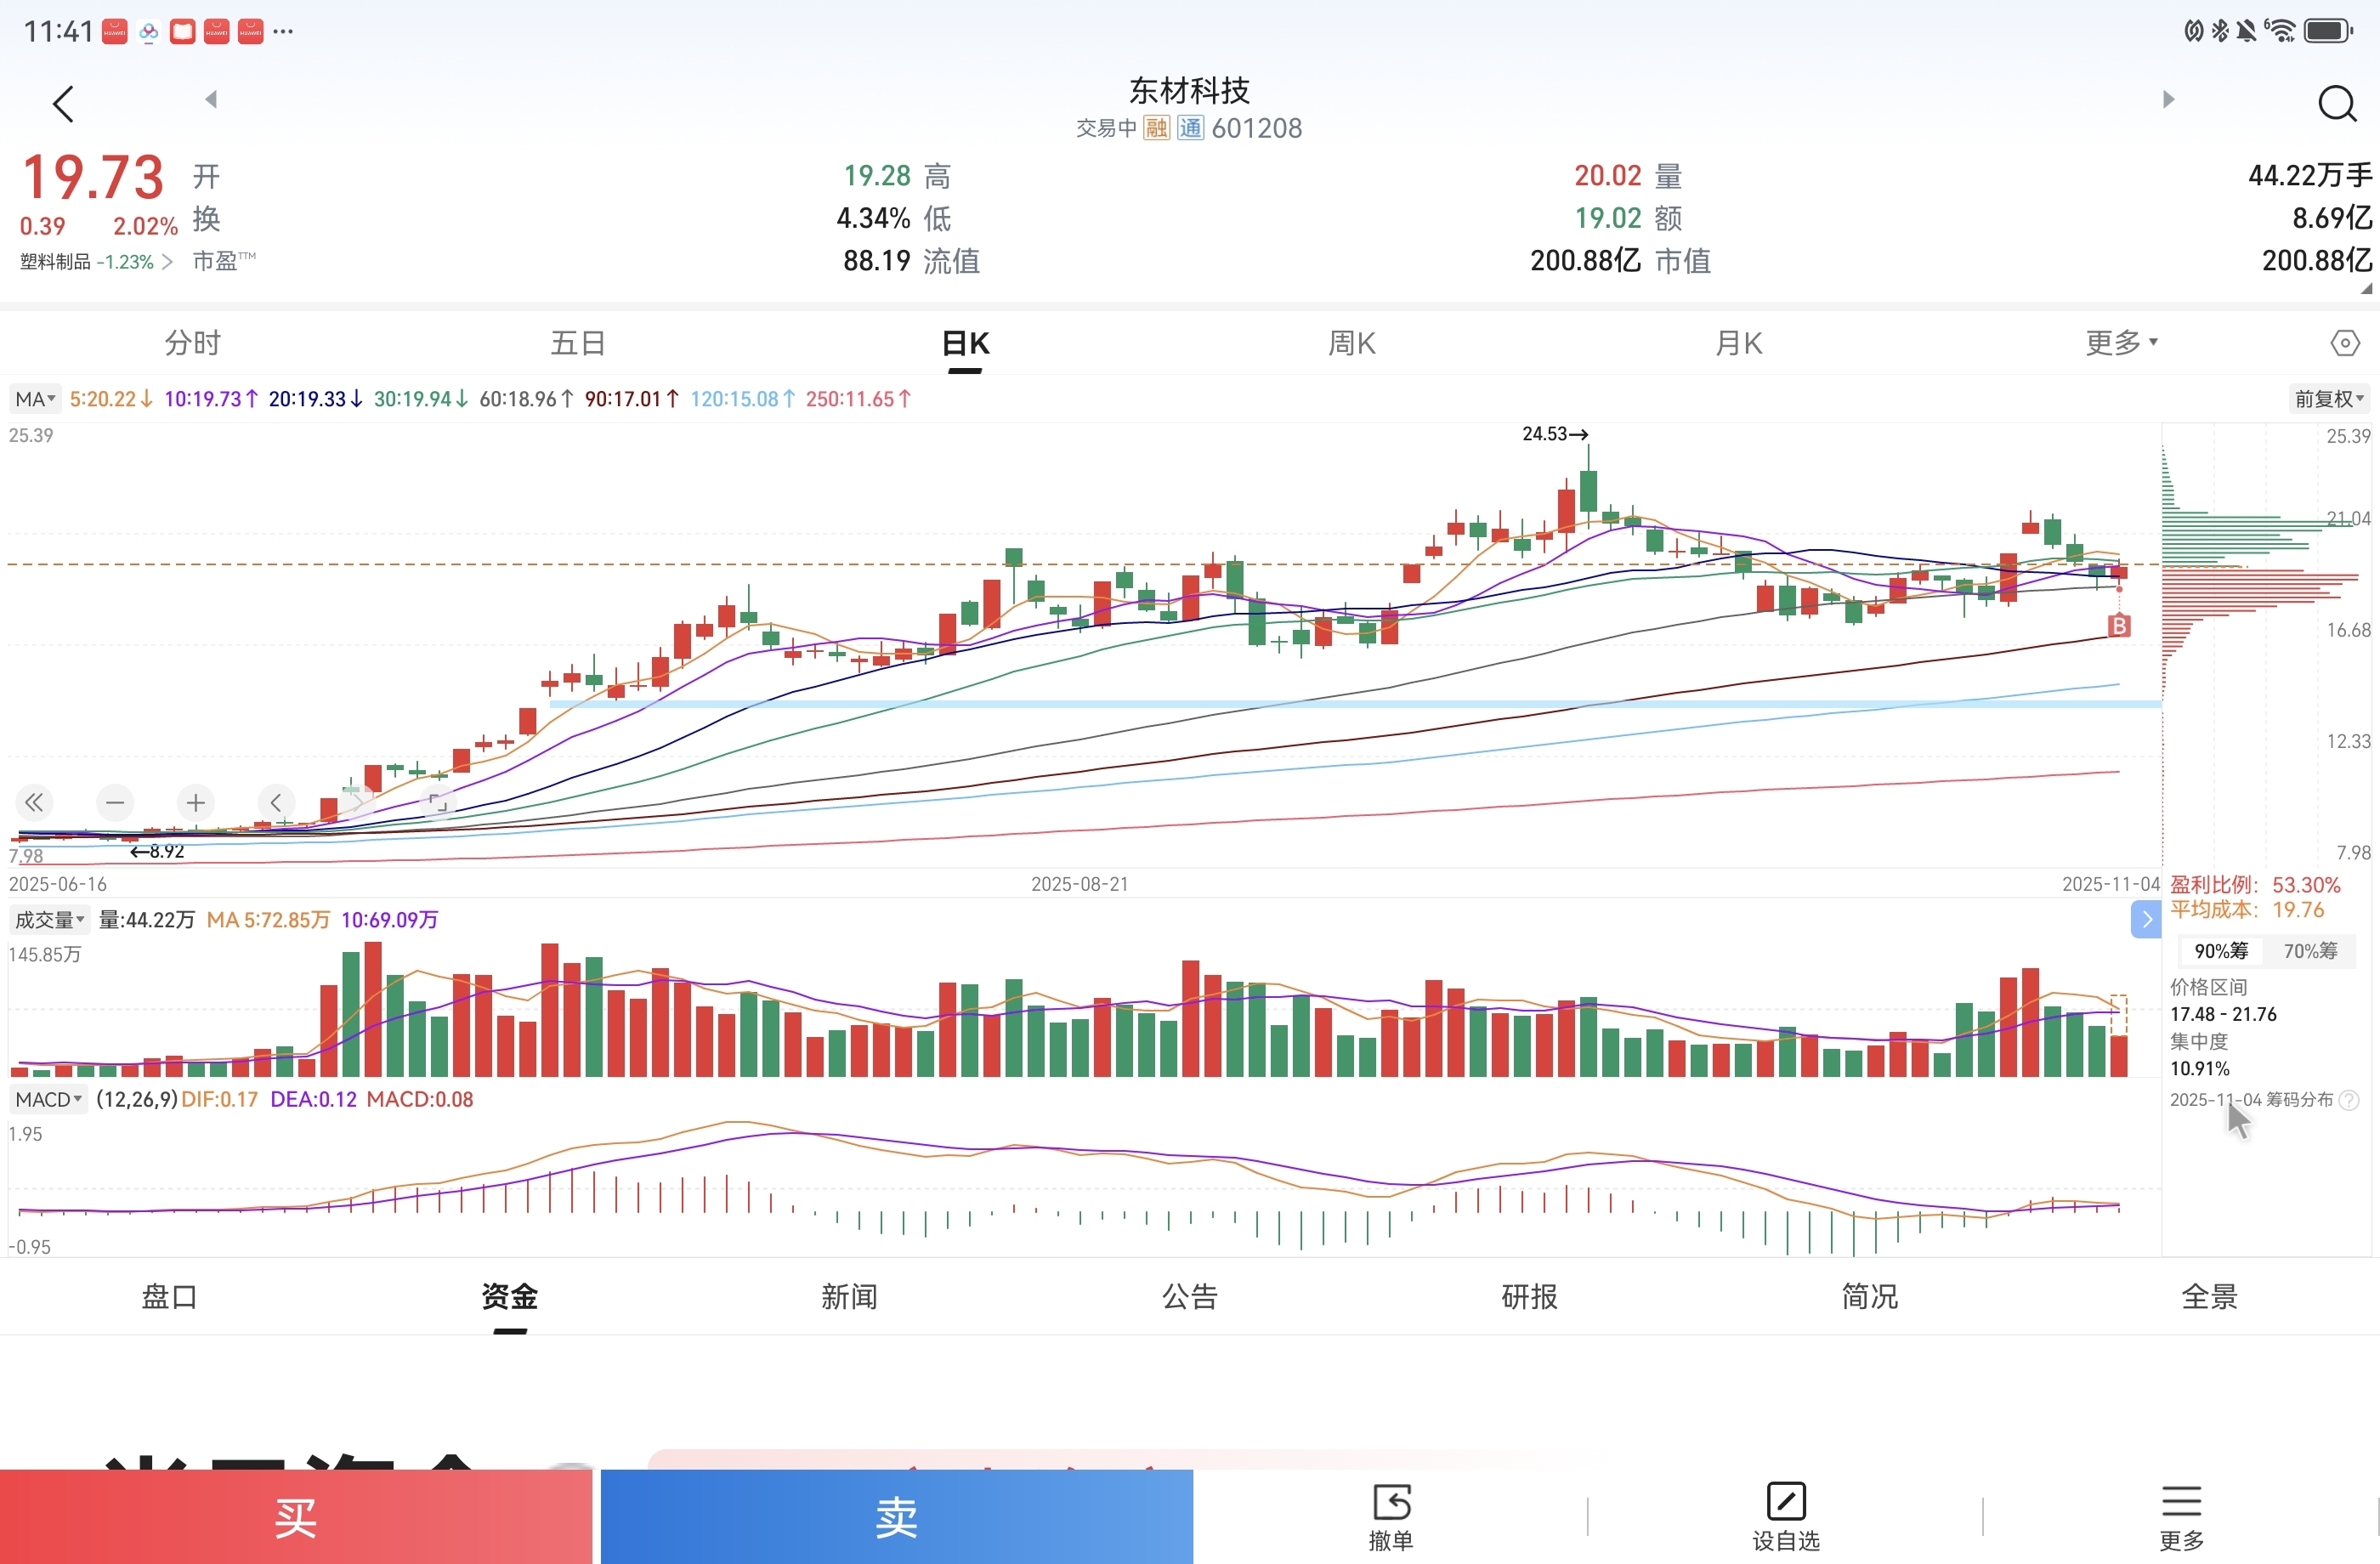Select the 90%筹 chip range toggle
Viewport: 2380px width, 1564px height.
pos(2220,951)
